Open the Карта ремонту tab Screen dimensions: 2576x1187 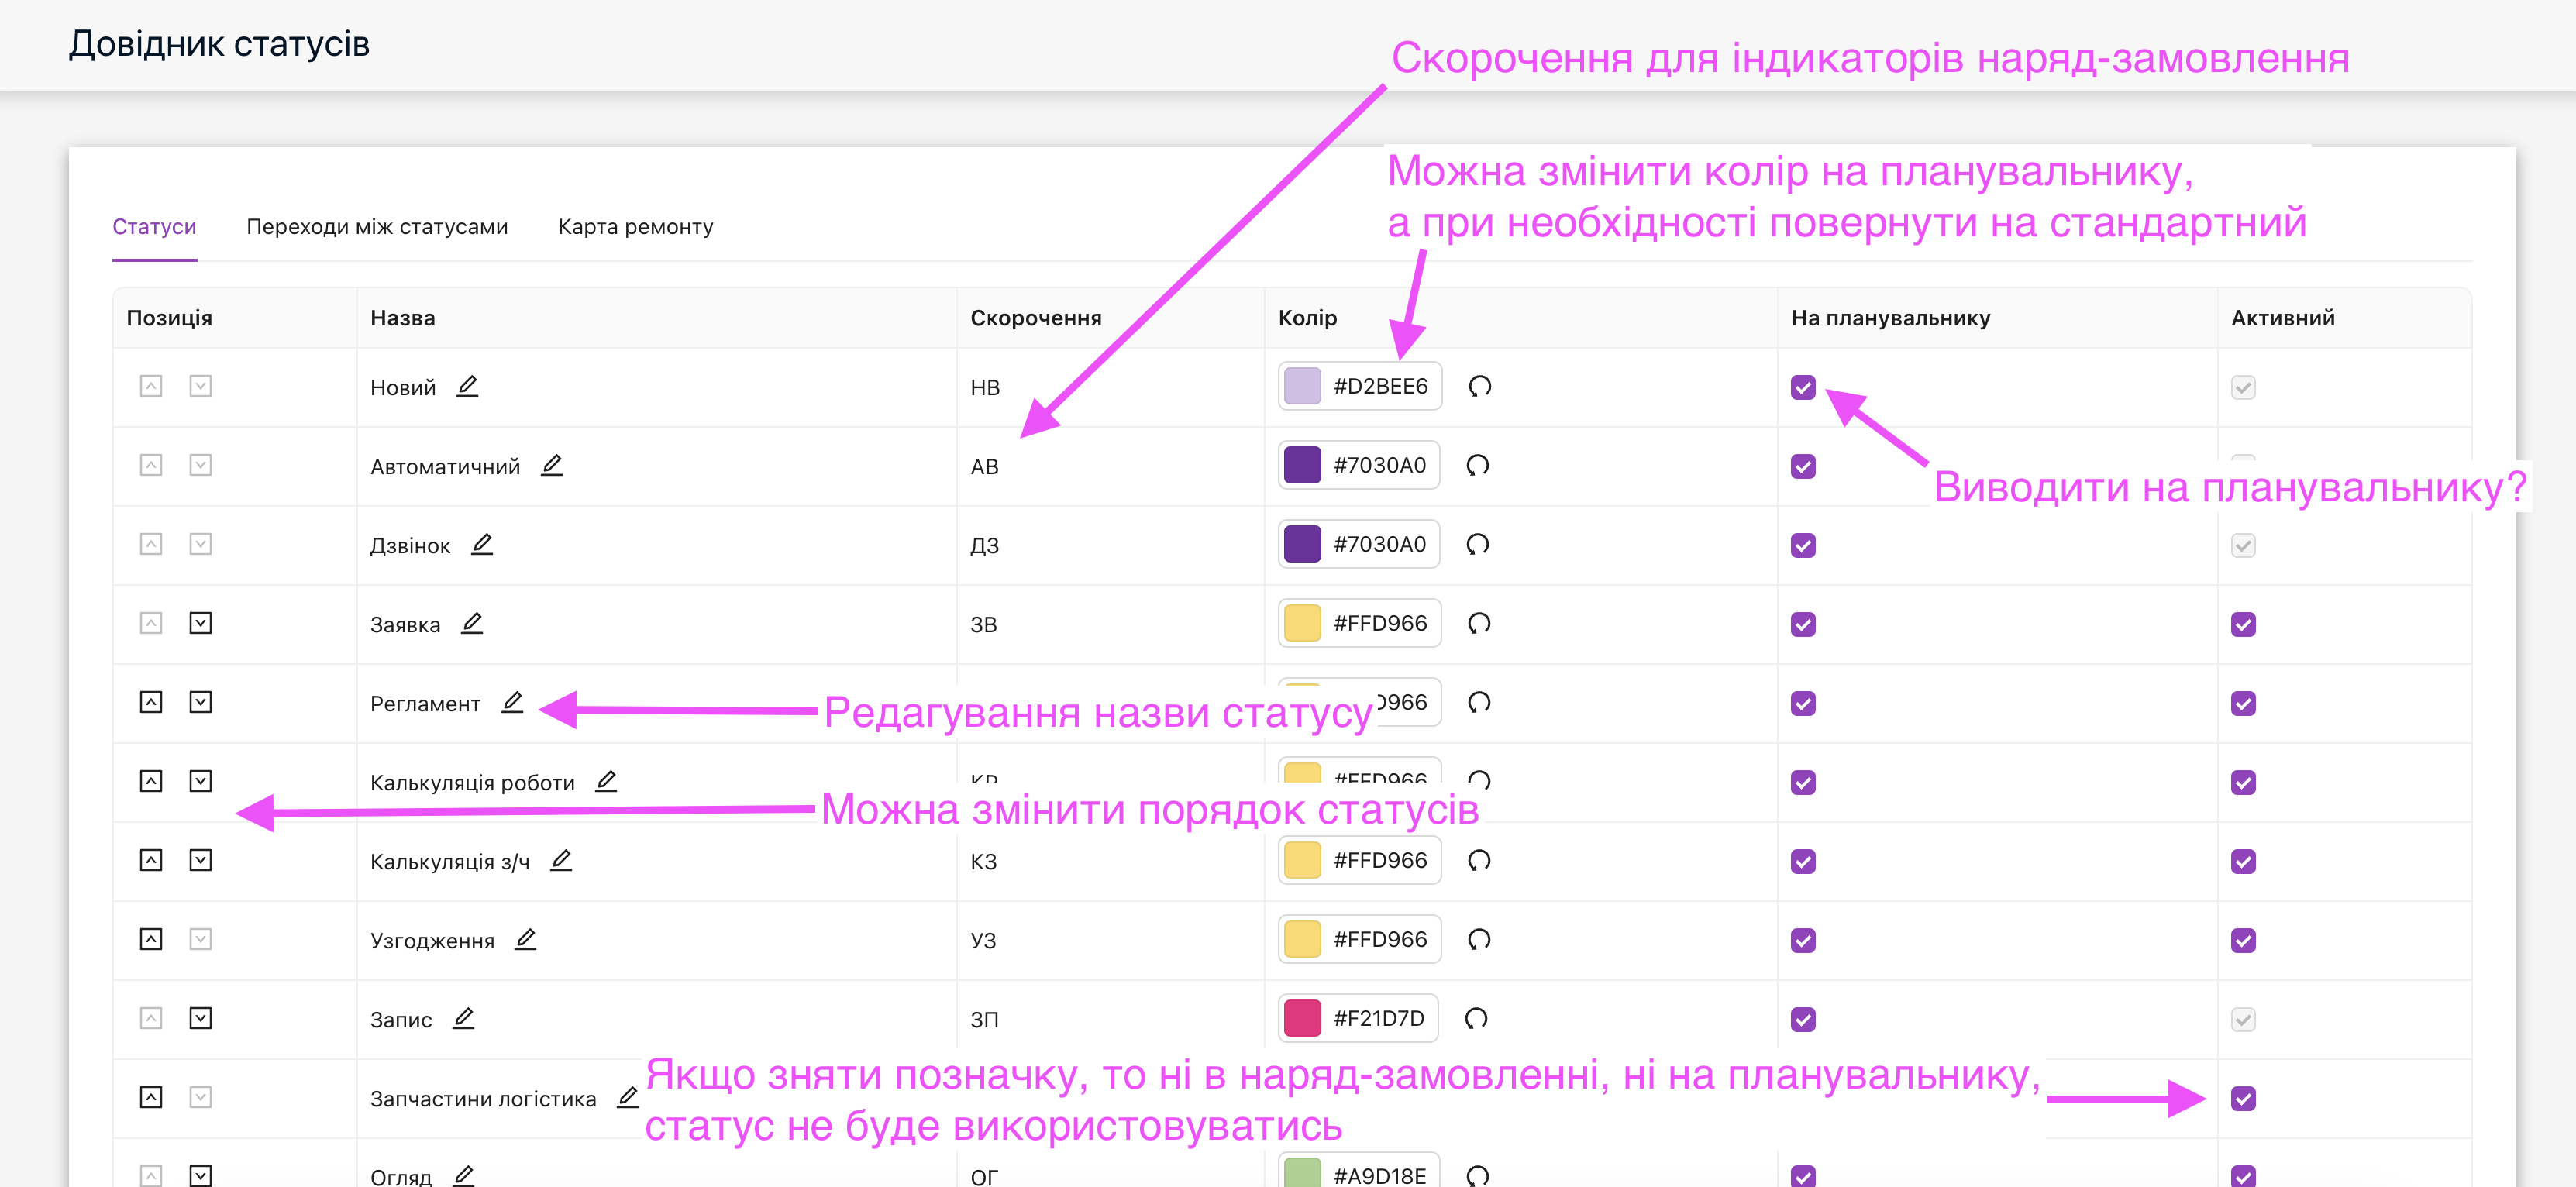click(635, 227)
